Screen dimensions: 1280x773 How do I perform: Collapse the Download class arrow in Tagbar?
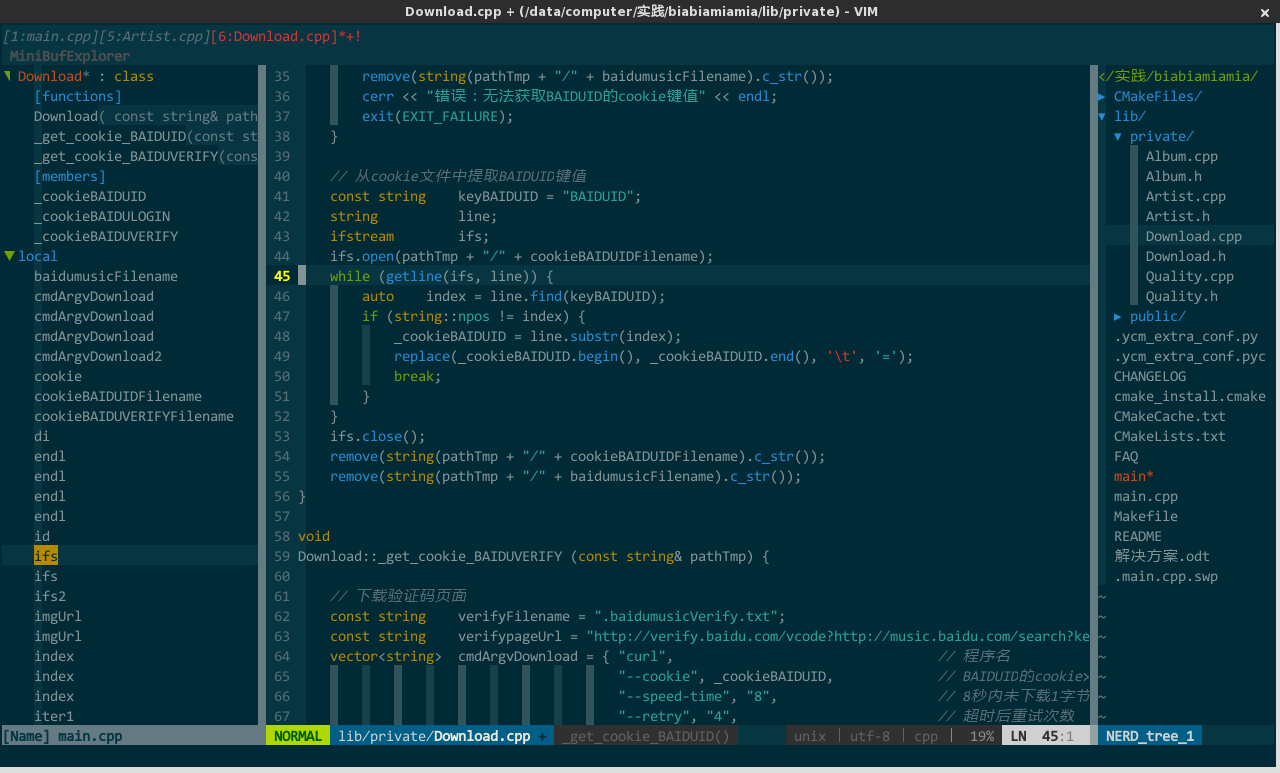[x=8, y=76]
